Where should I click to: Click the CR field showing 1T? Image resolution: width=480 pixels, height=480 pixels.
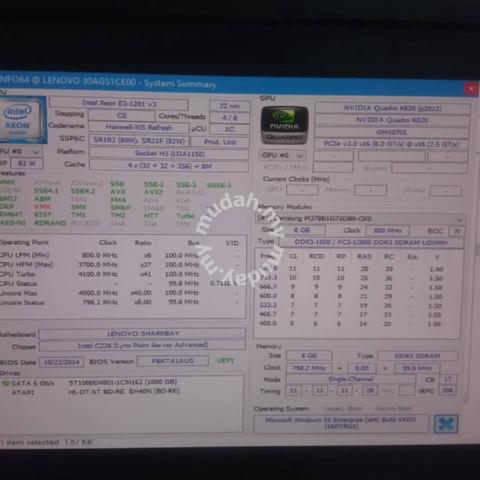(448, 379)
